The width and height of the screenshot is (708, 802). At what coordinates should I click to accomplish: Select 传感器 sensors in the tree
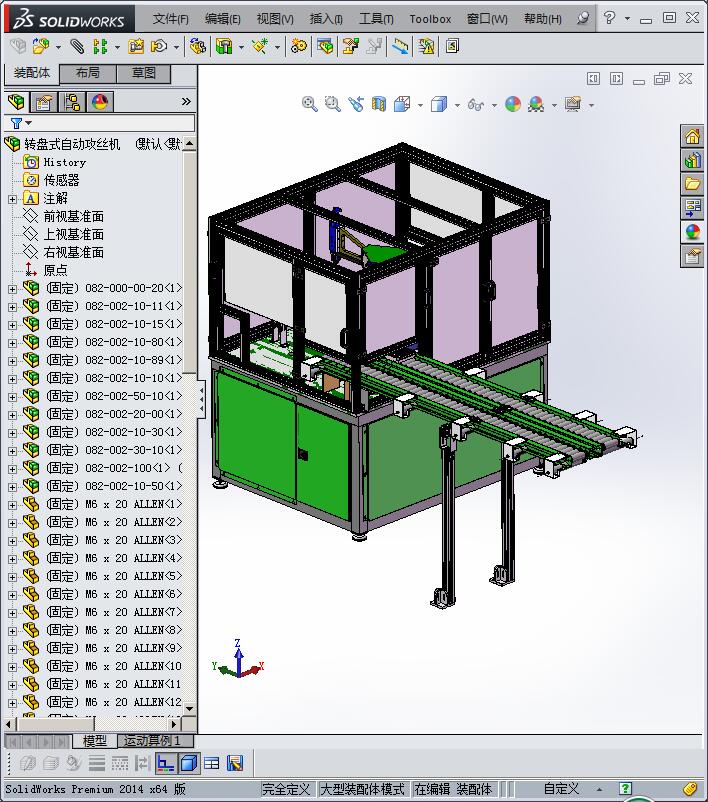(x=61, y=180)
